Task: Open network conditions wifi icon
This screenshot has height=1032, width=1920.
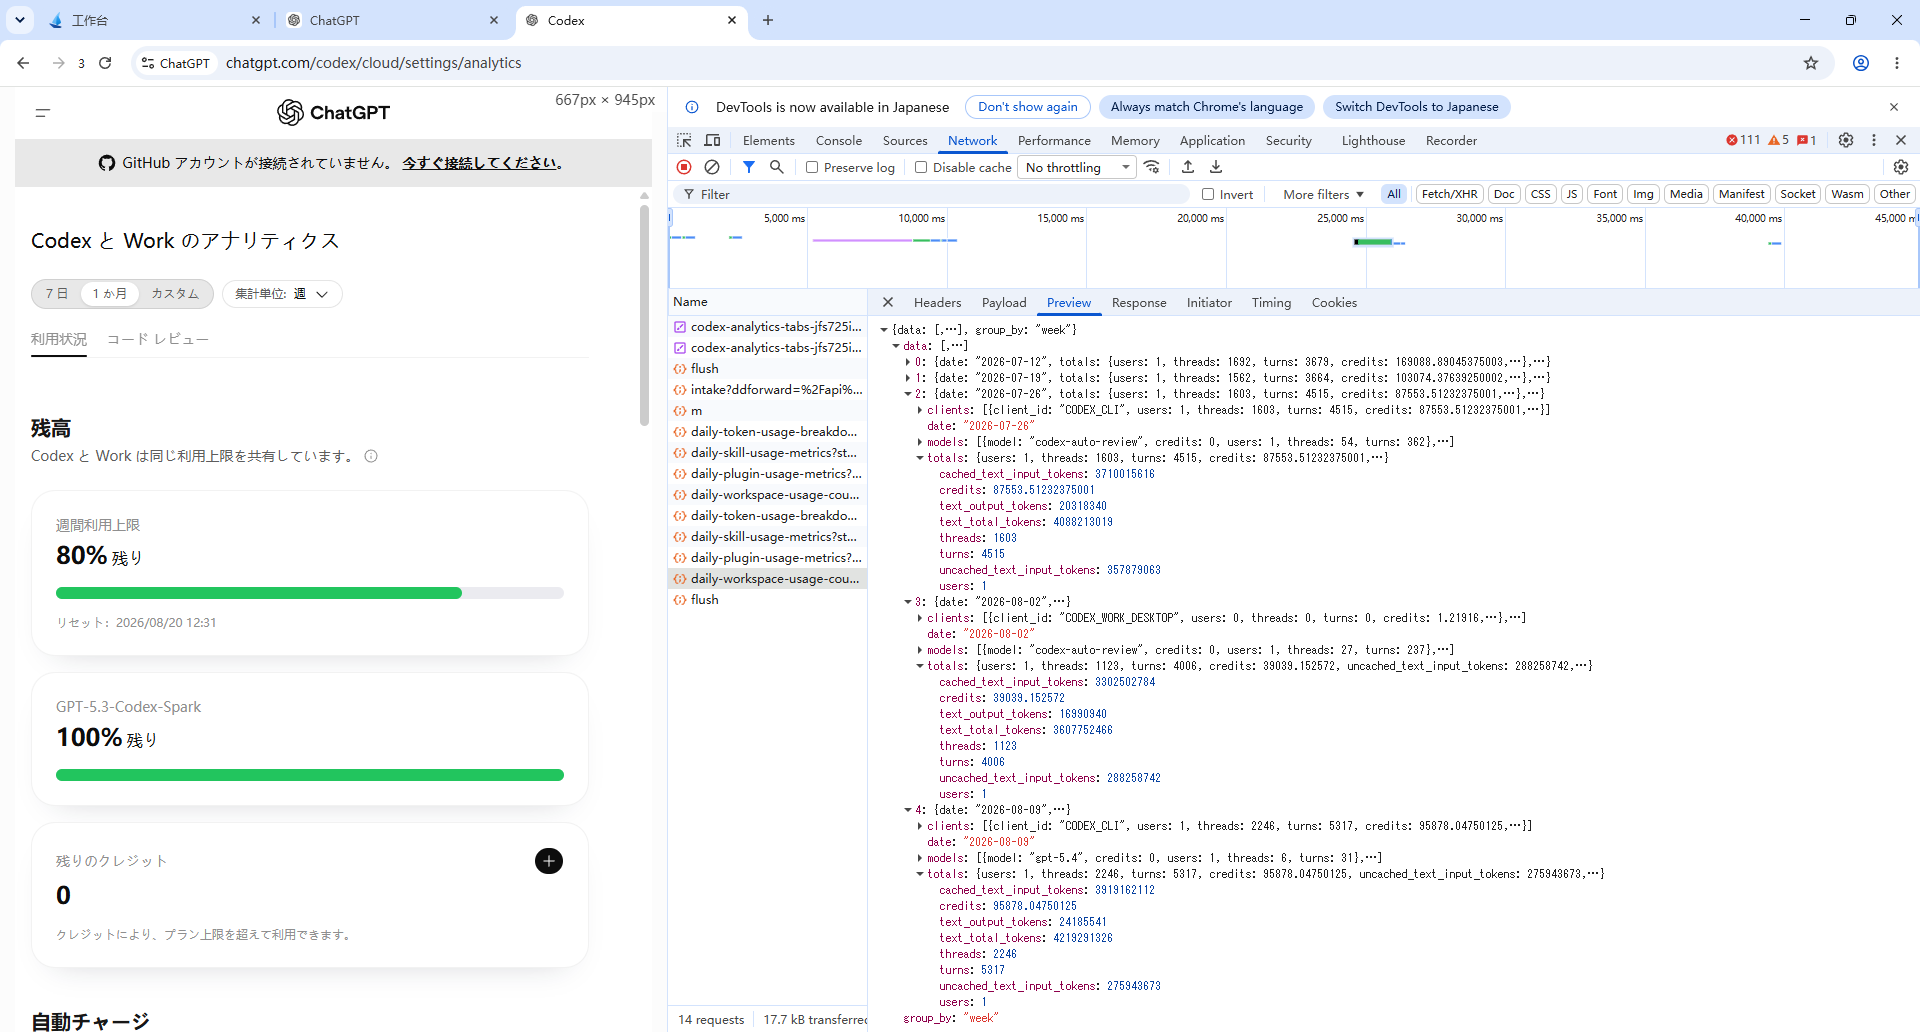Action: (x=1153, y=167)
